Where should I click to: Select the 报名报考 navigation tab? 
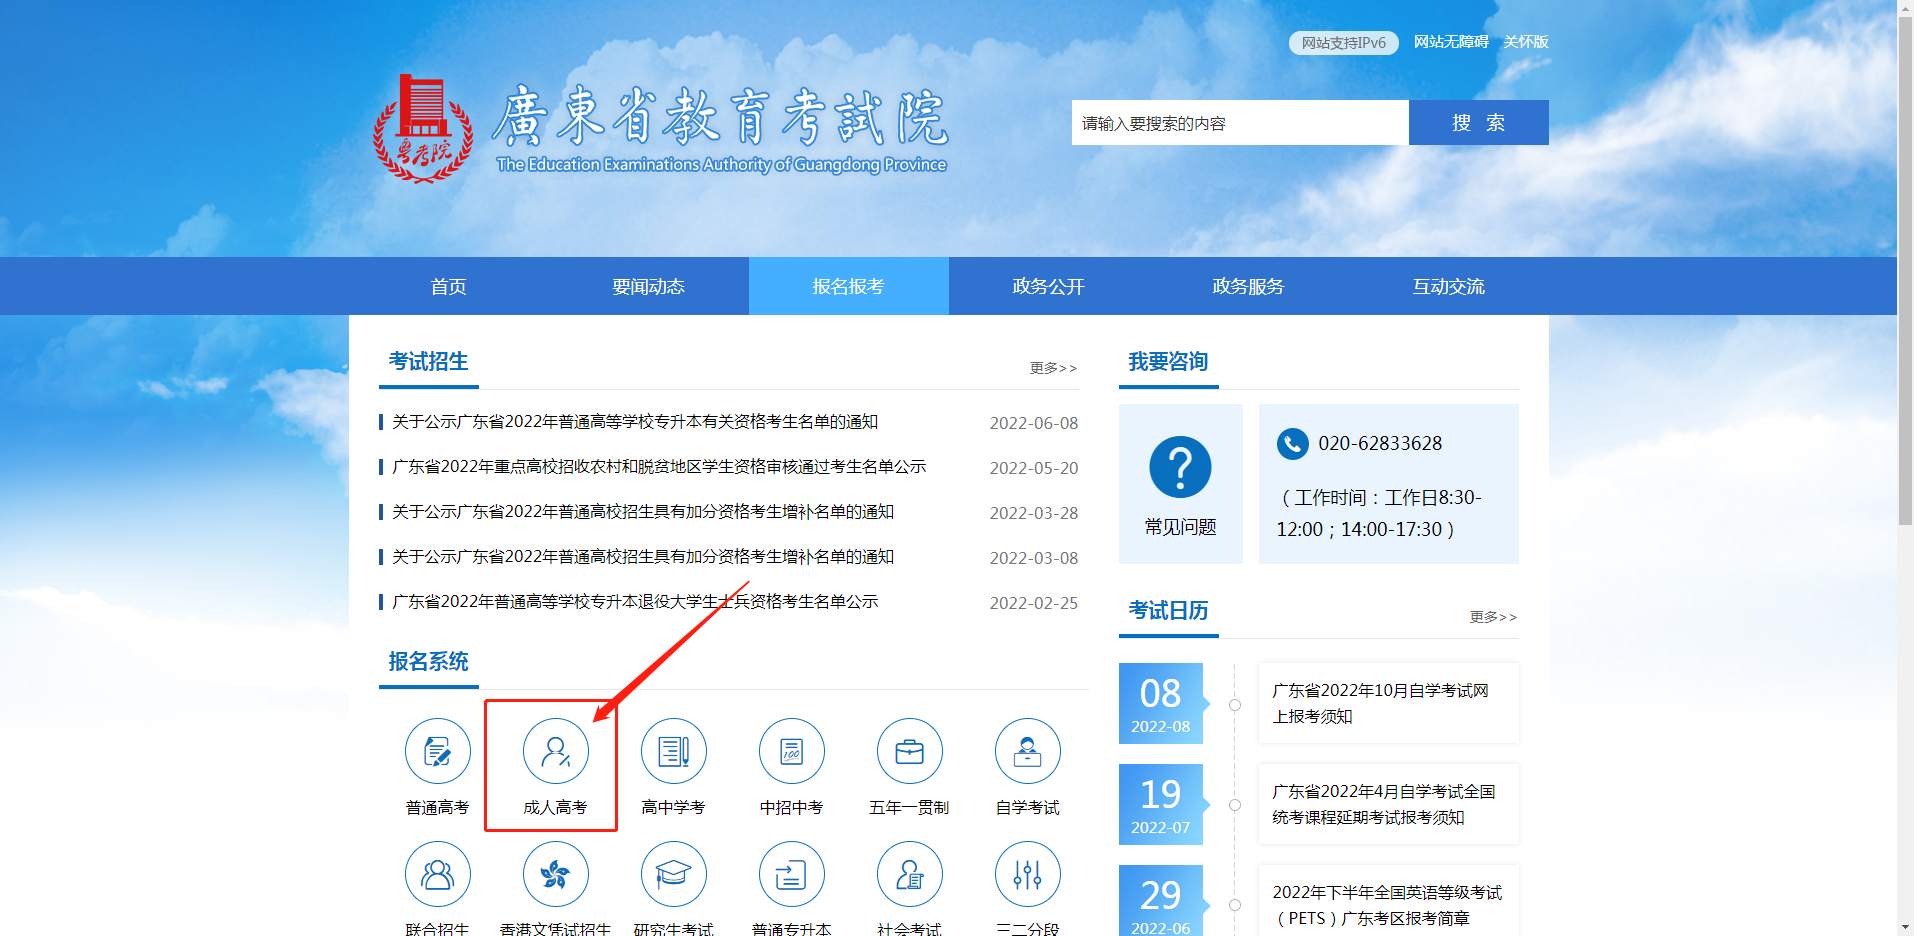[848, 286]
